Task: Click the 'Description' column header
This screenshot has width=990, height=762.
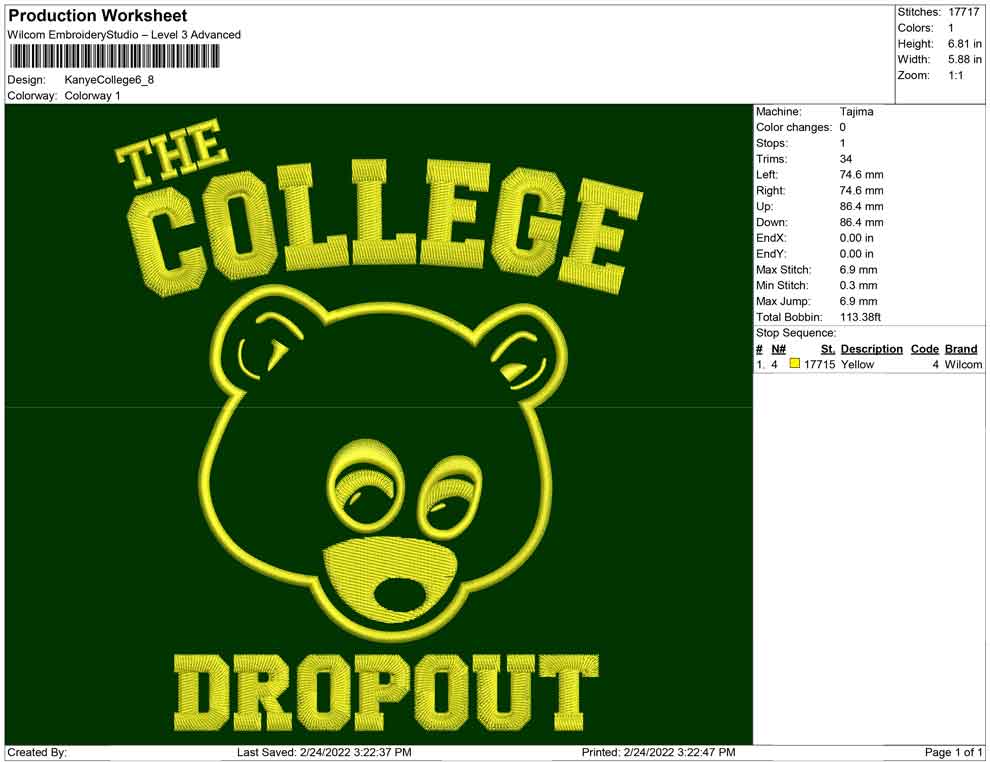Action: click(x=871, y=348)
